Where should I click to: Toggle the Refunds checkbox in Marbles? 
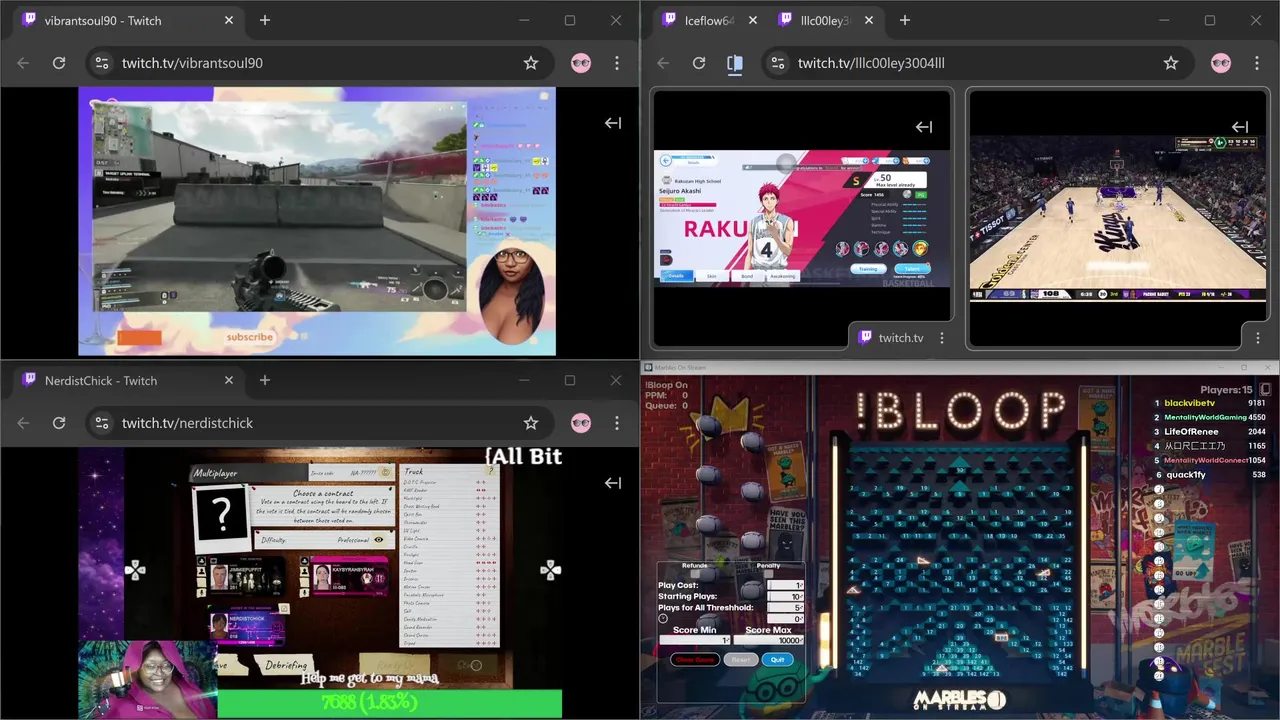695,574
